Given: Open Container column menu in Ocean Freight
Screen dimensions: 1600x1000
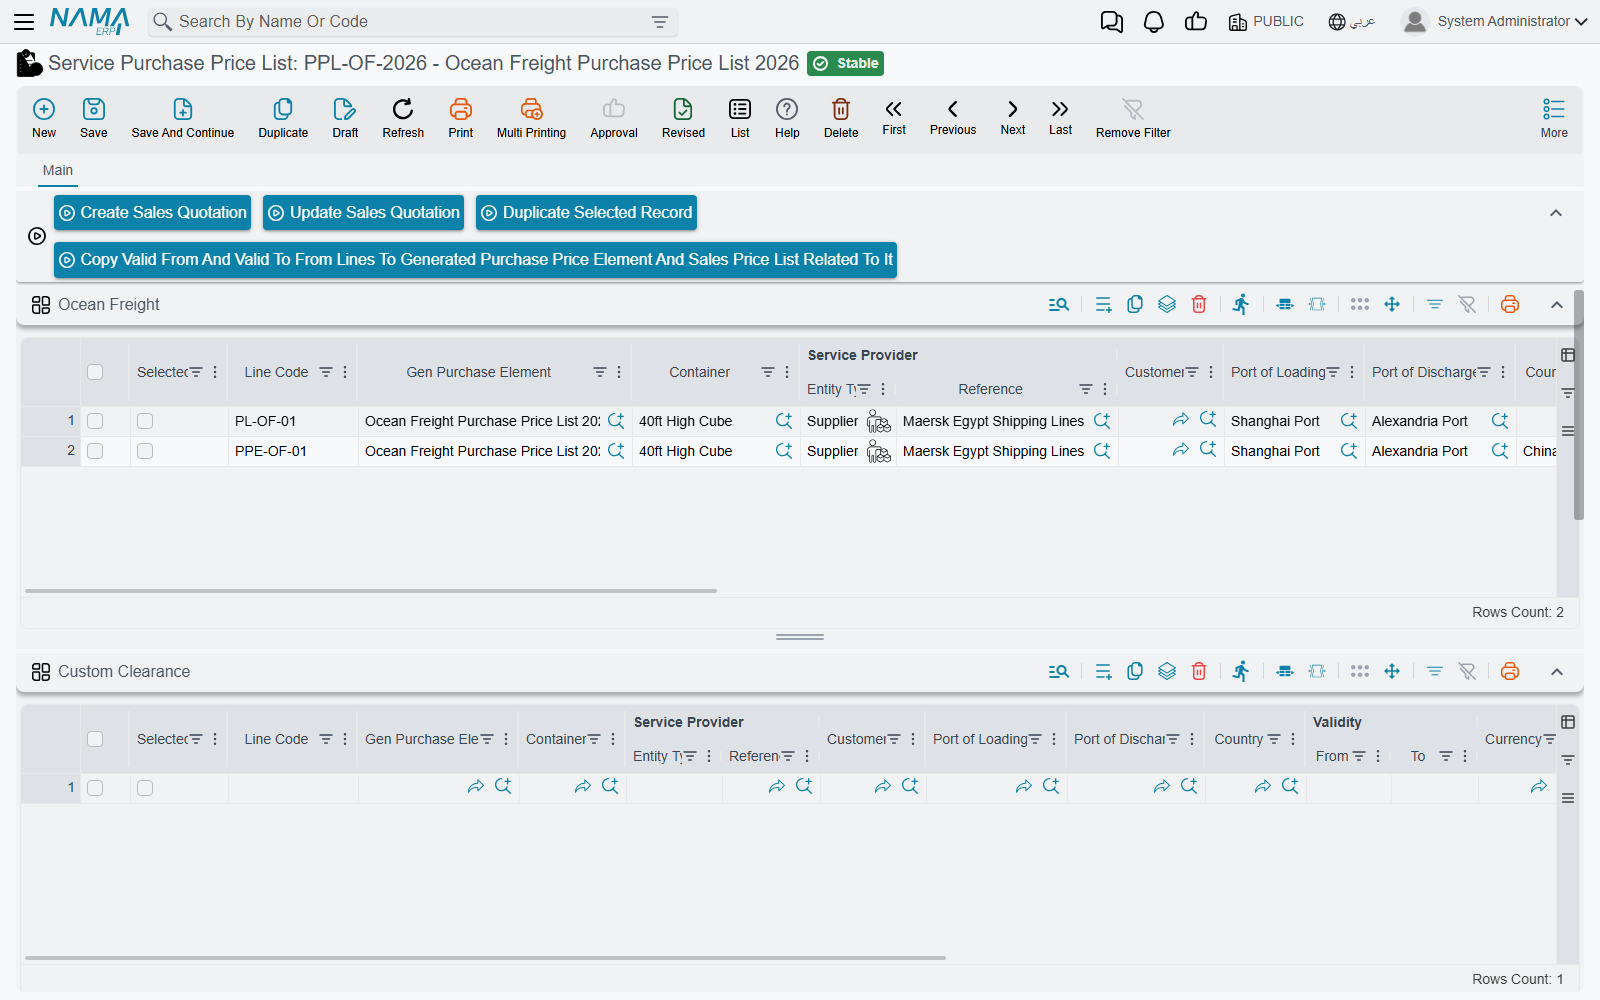Looking at the screenshot, I should 787,372.
